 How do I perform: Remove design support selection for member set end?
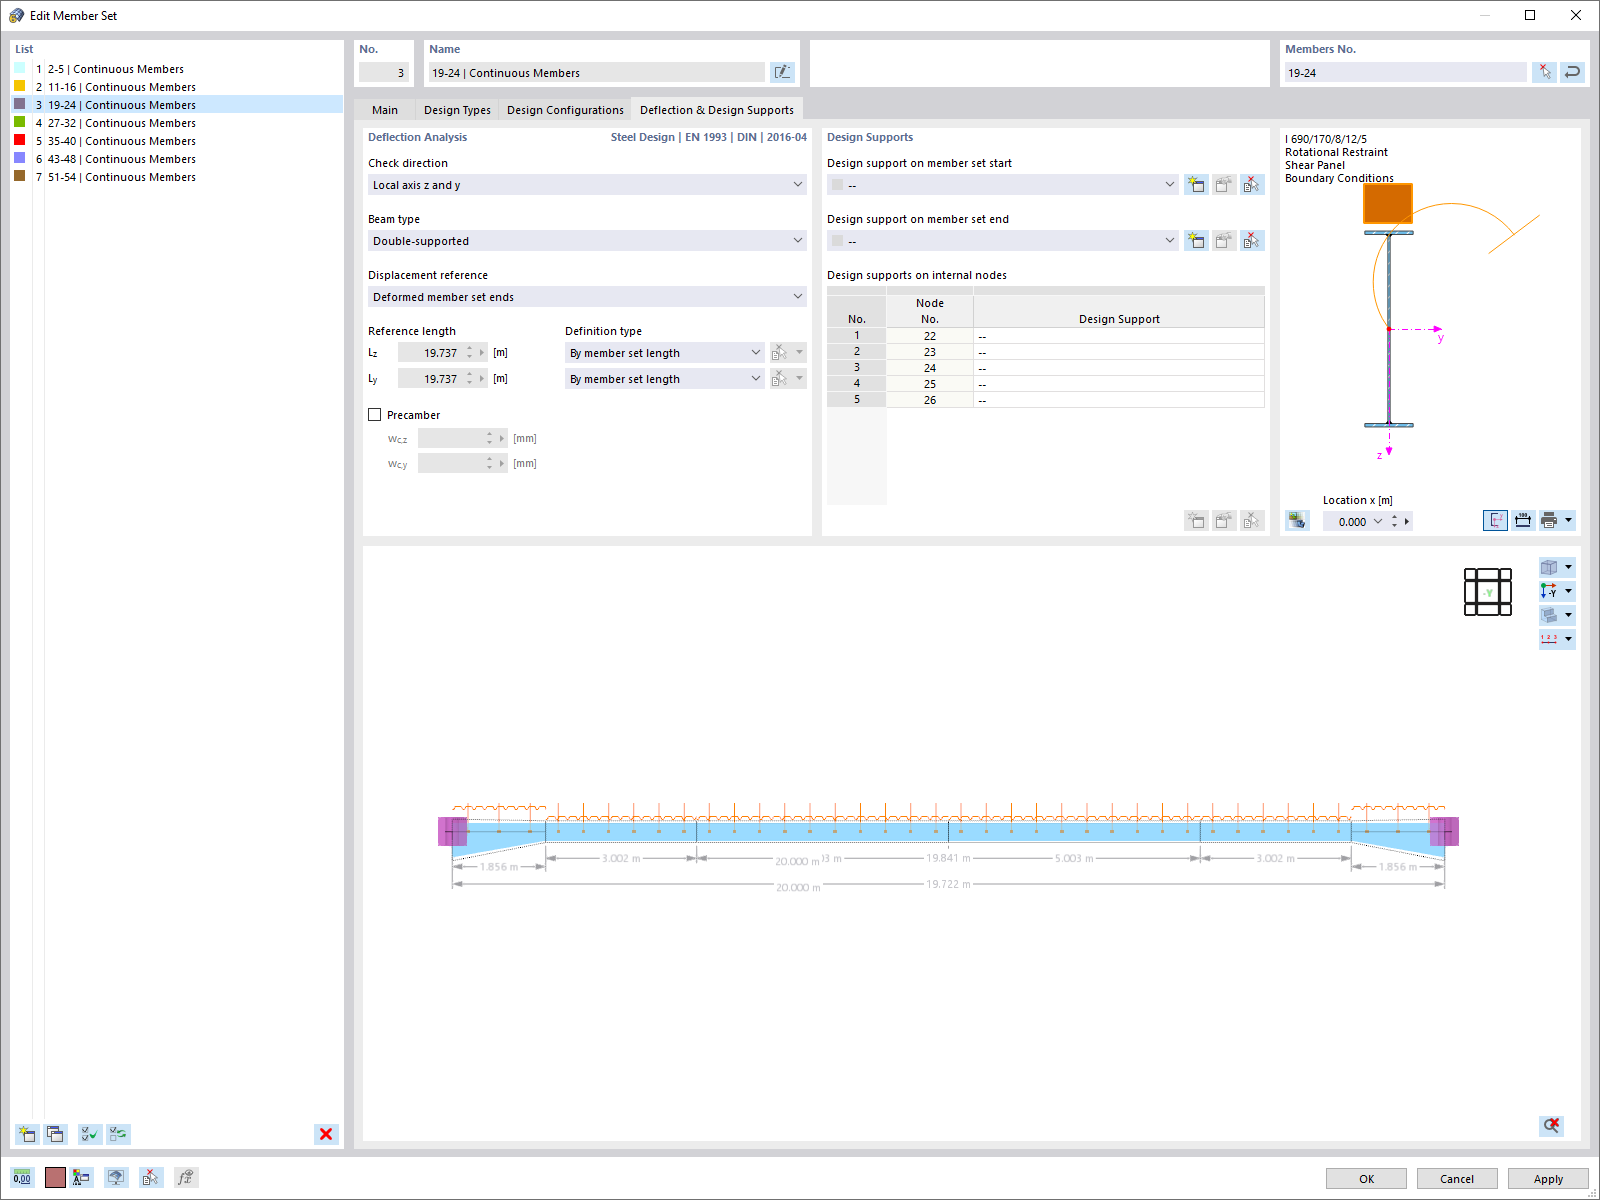1252,241
